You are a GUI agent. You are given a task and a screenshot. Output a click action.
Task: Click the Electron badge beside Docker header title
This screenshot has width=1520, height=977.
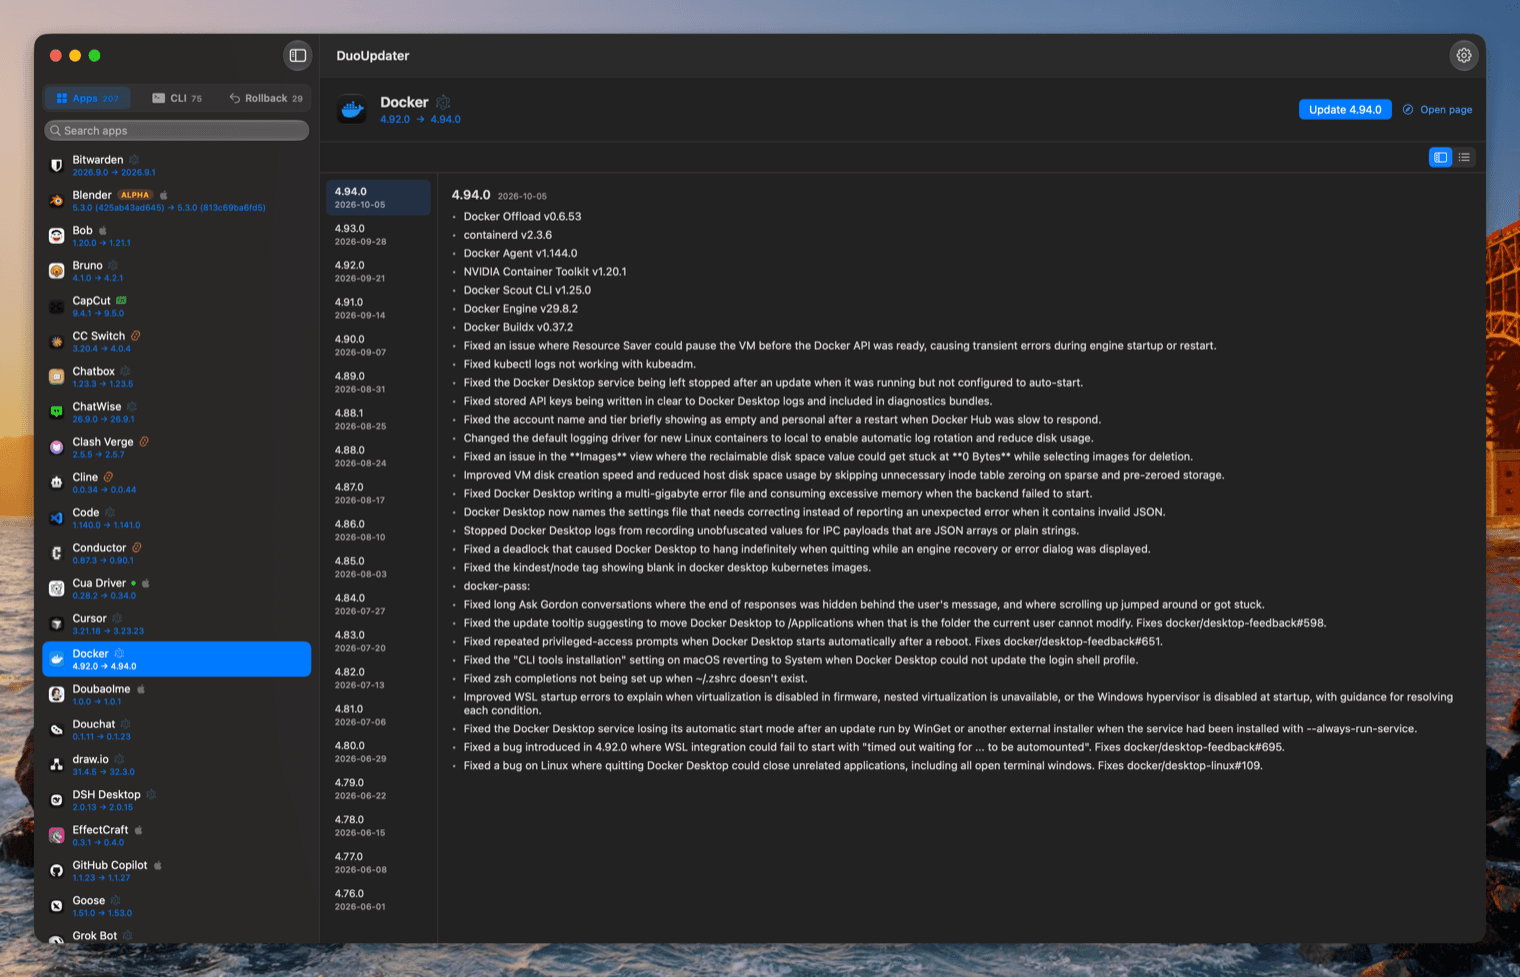pyautogui.click(x=443, y=102)
